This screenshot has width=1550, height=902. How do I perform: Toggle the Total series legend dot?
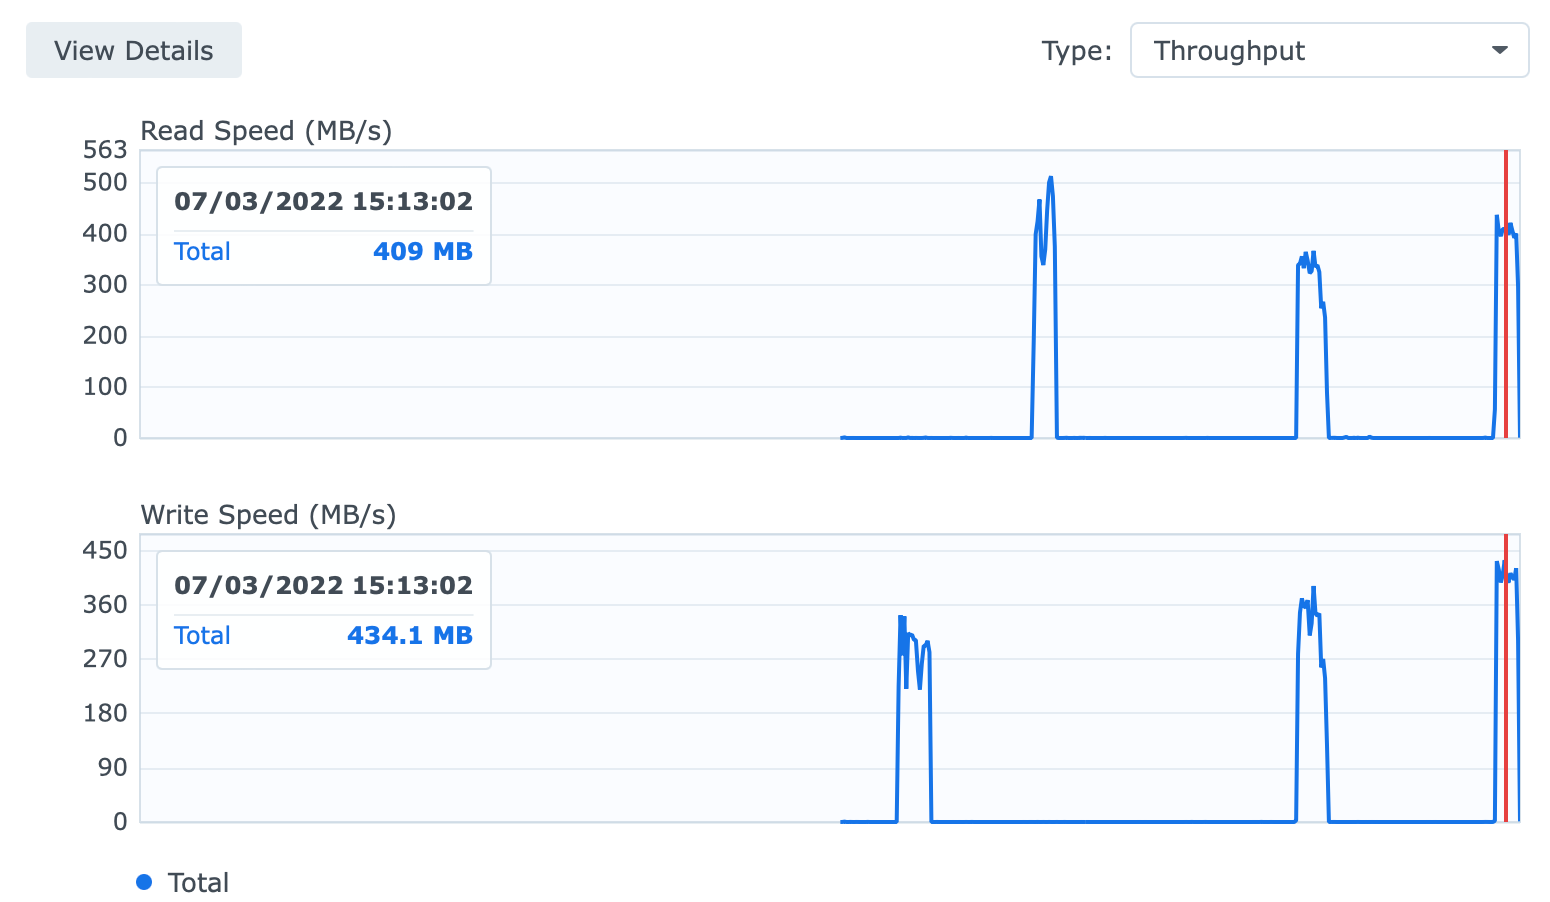(144, 882)
